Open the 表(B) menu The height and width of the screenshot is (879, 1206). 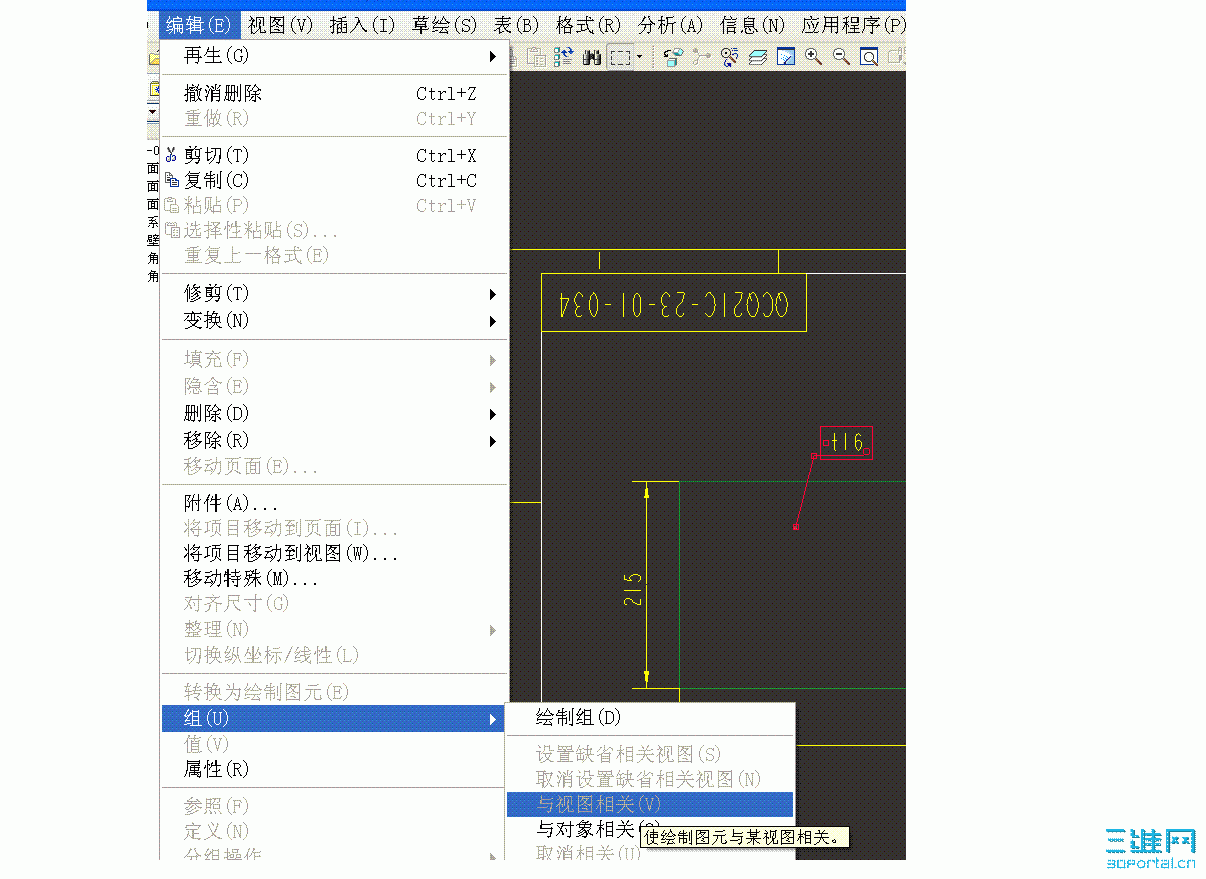(x=516, y=25)
